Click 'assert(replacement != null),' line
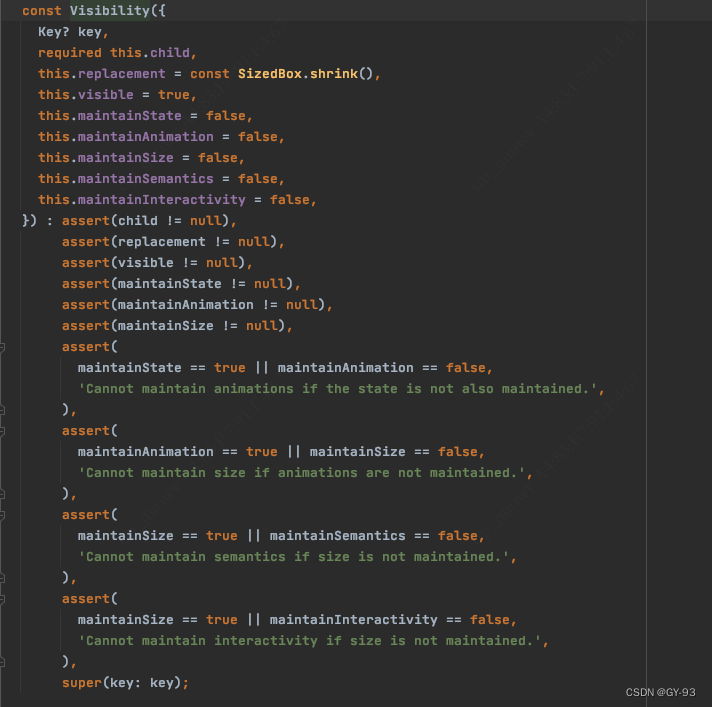 pyautogui.click(x=173, y=242)
